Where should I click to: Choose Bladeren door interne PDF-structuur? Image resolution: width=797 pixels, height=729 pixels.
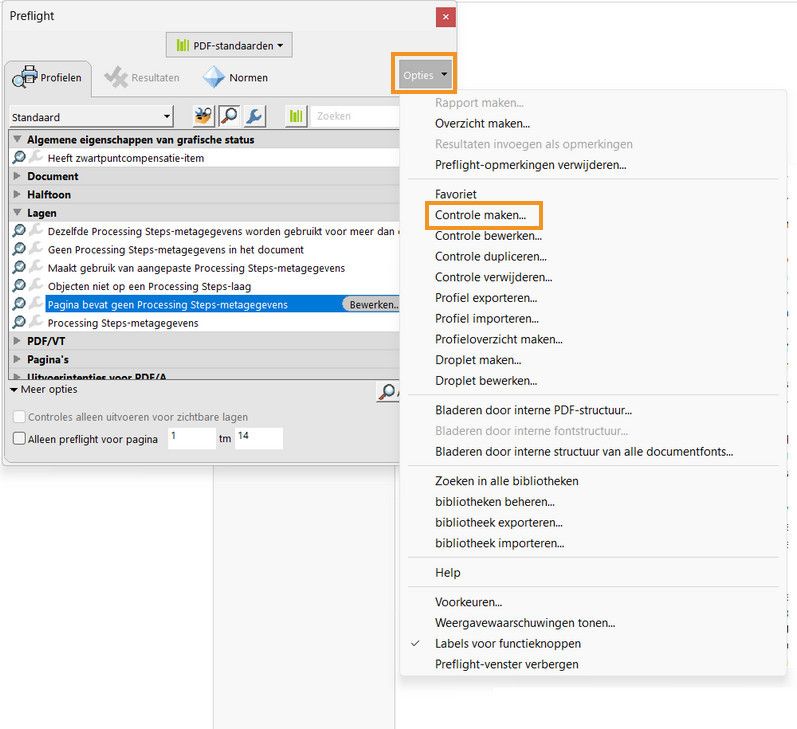[533, 410]
